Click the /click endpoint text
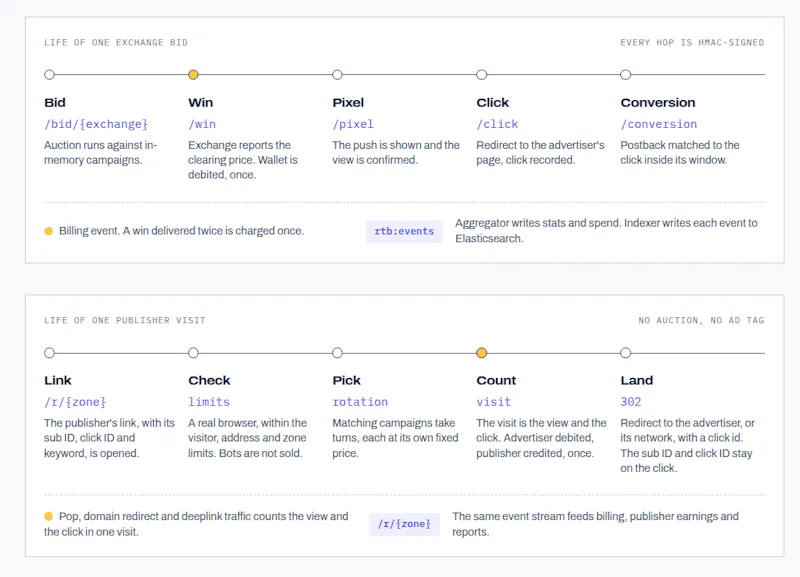Image resolution: width=800 pixels, height=577 pixels. [497, 124]
